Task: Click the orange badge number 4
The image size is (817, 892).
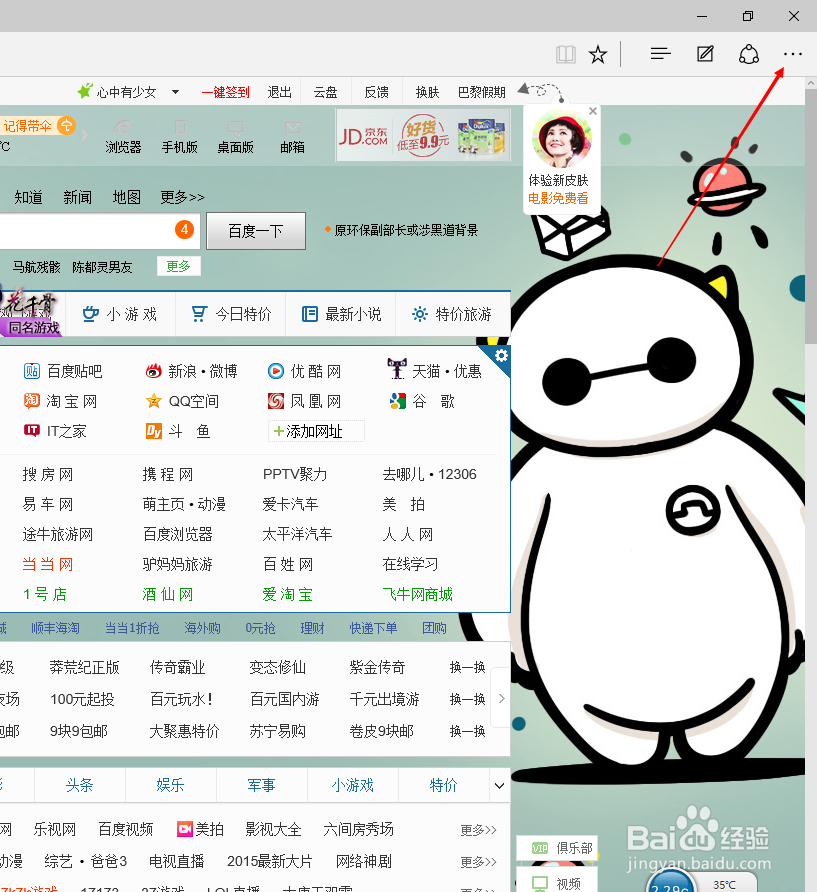Action: (184, 230)
